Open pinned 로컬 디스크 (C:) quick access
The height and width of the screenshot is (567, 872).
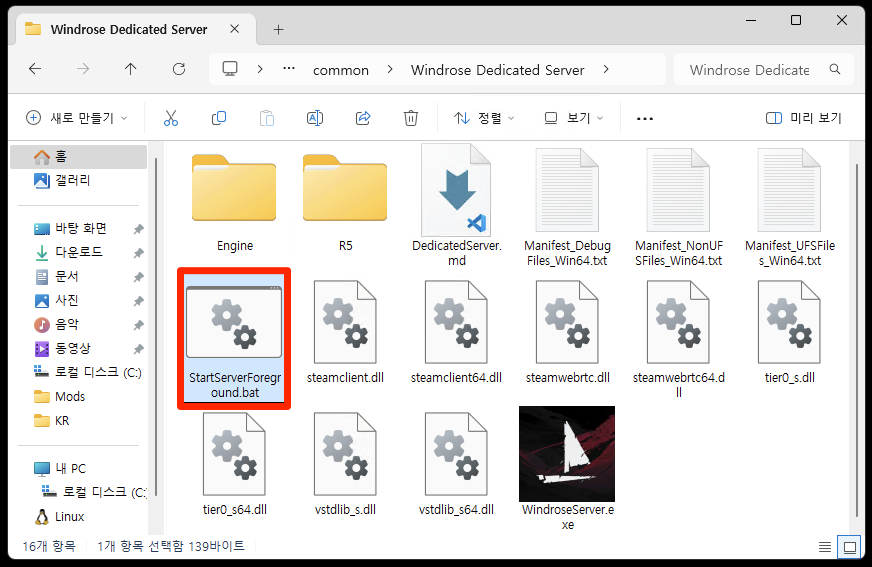(x=78, y=372)
